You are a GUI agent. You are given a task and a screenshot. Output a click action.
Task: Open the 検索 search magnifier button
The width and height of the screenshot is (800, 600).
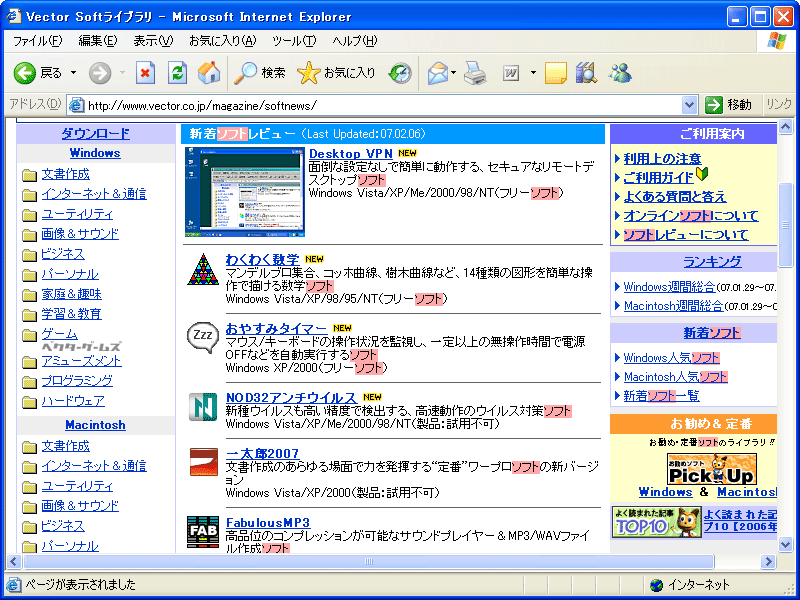click(260, 73)
